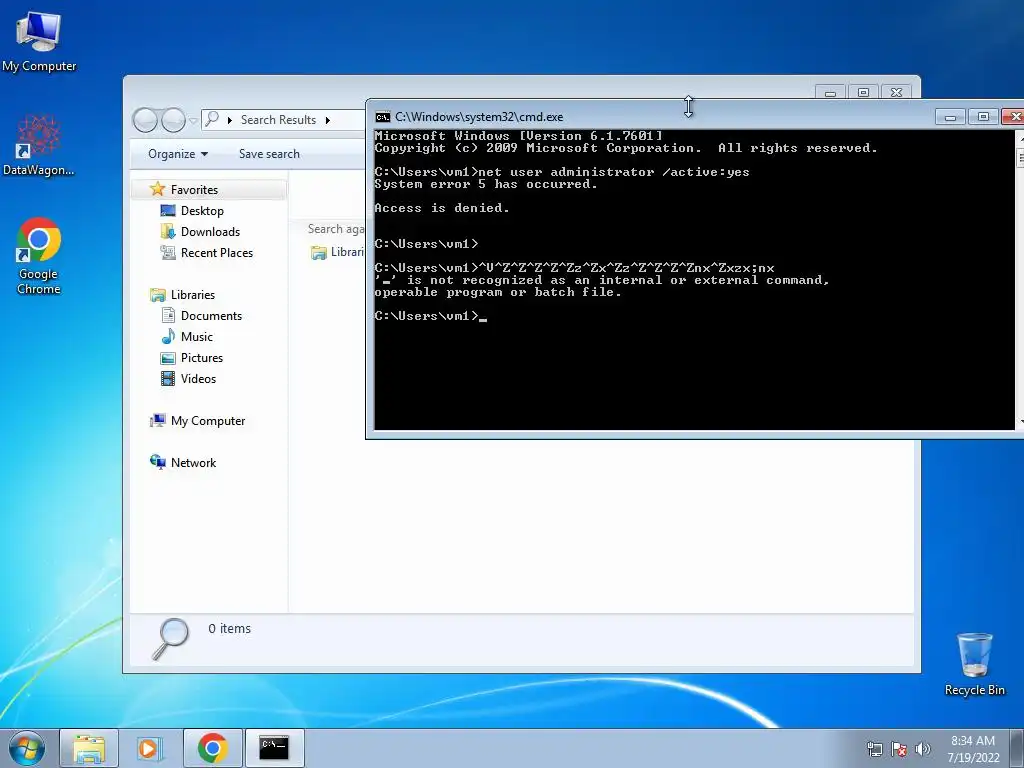Close the Explorer Search Results window

pos(897,93)
